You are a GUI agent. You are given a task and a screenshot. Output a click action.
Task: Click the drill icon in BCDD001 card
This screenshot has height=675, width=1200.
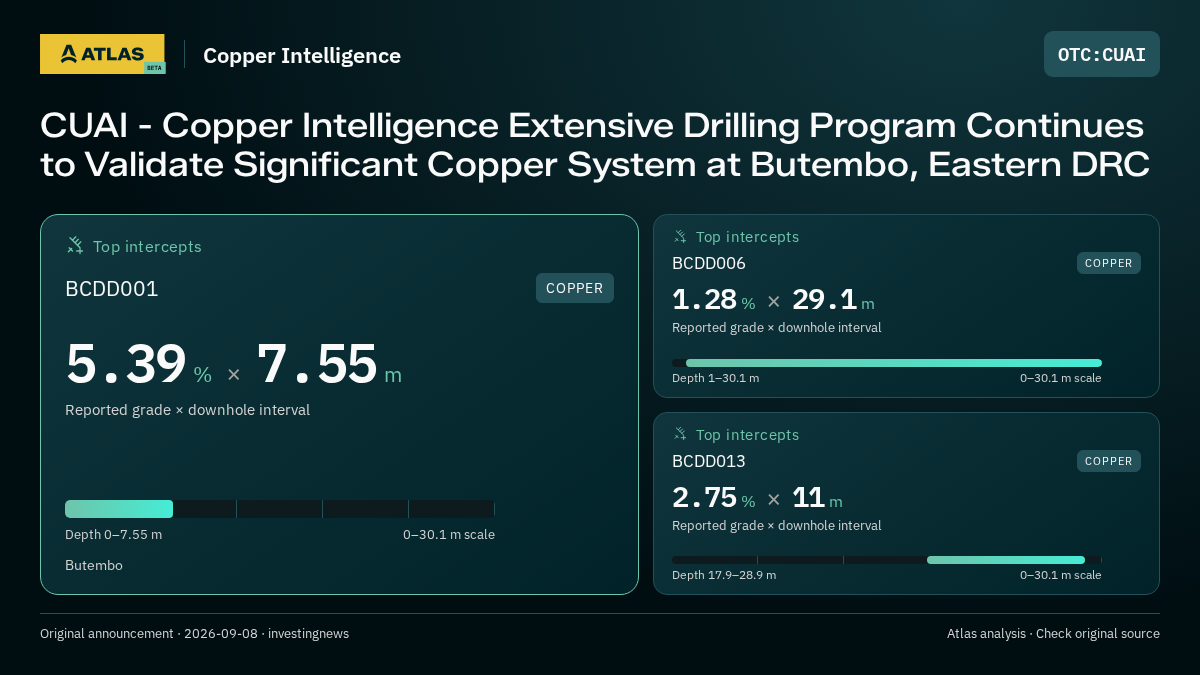[75, 245]
